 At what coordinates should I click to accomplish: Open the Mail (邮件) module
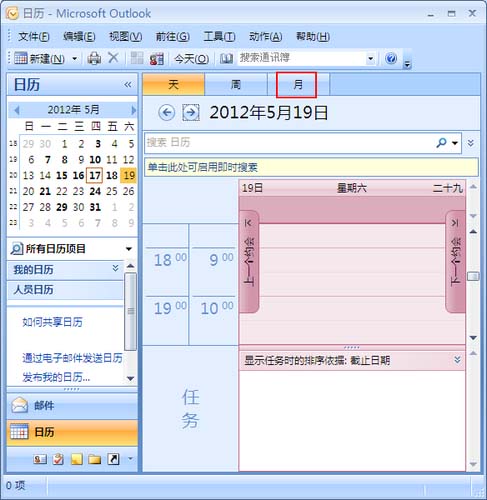72,406
